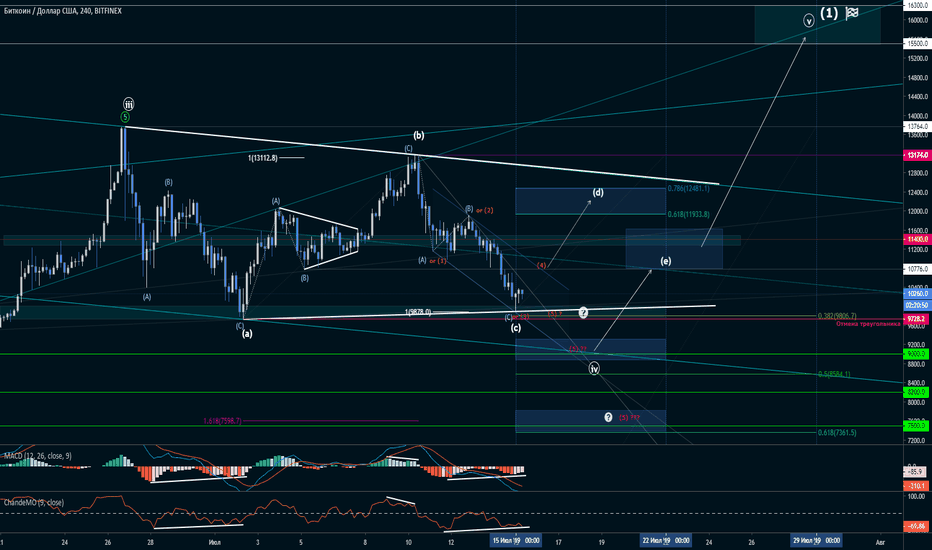Click the (1) wave label at top right
932x550 pixels.
coord(829,13)
